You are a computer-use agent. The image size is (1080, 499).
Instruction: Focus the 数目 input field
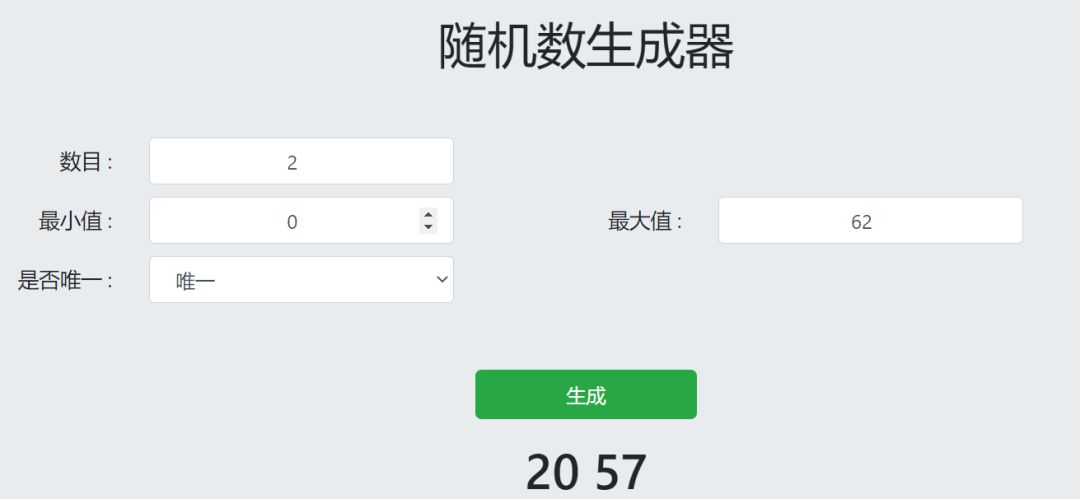(x=301, y=162)
